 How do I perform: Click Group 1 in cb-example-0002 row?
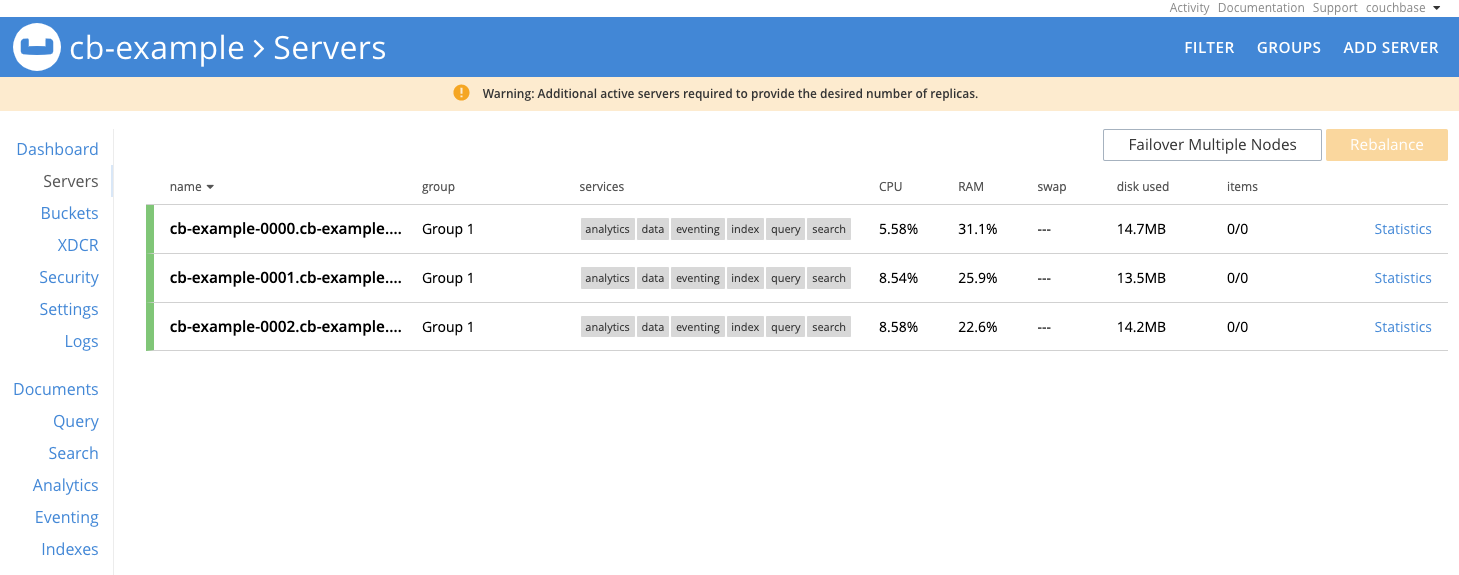[448, 327]
